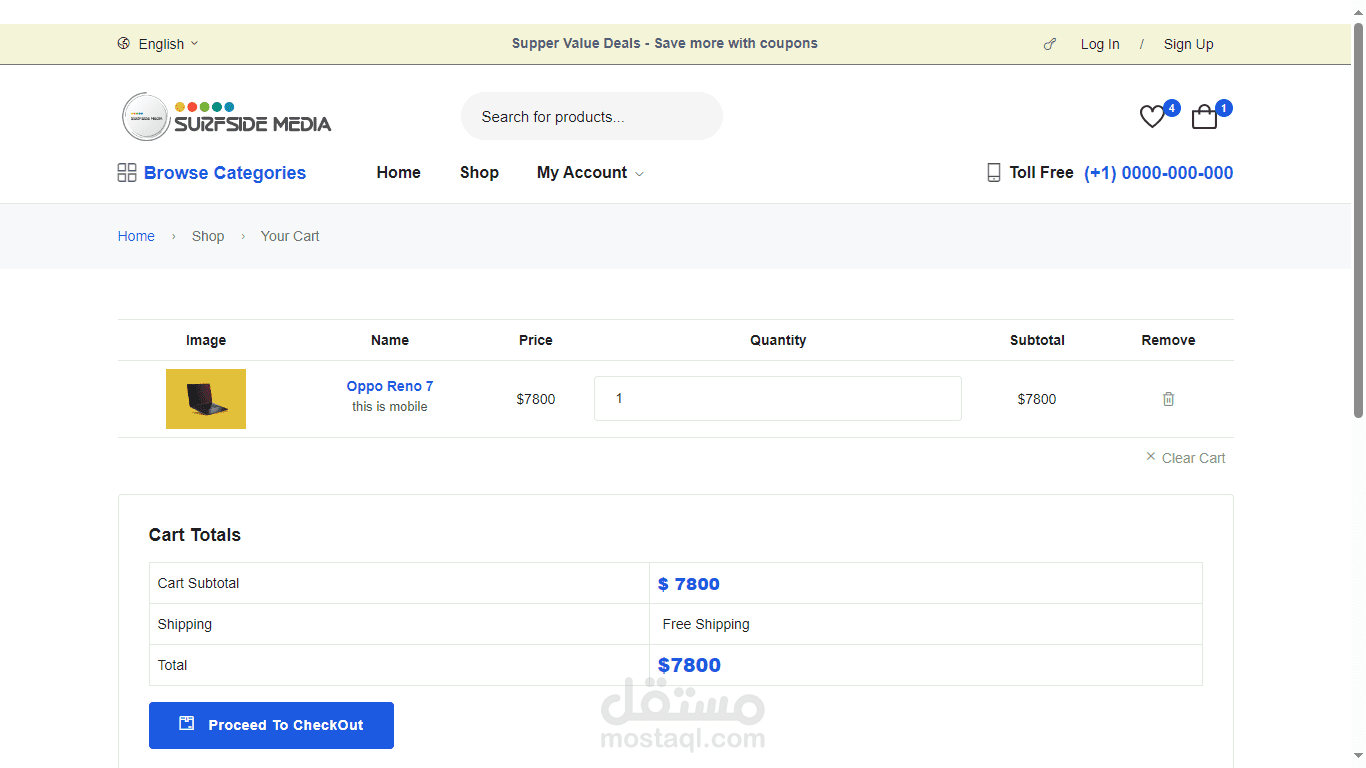Call the toll free number (+1) 0000-000-000
The width and height of the screenshot is (1366, 768).
1158,173
